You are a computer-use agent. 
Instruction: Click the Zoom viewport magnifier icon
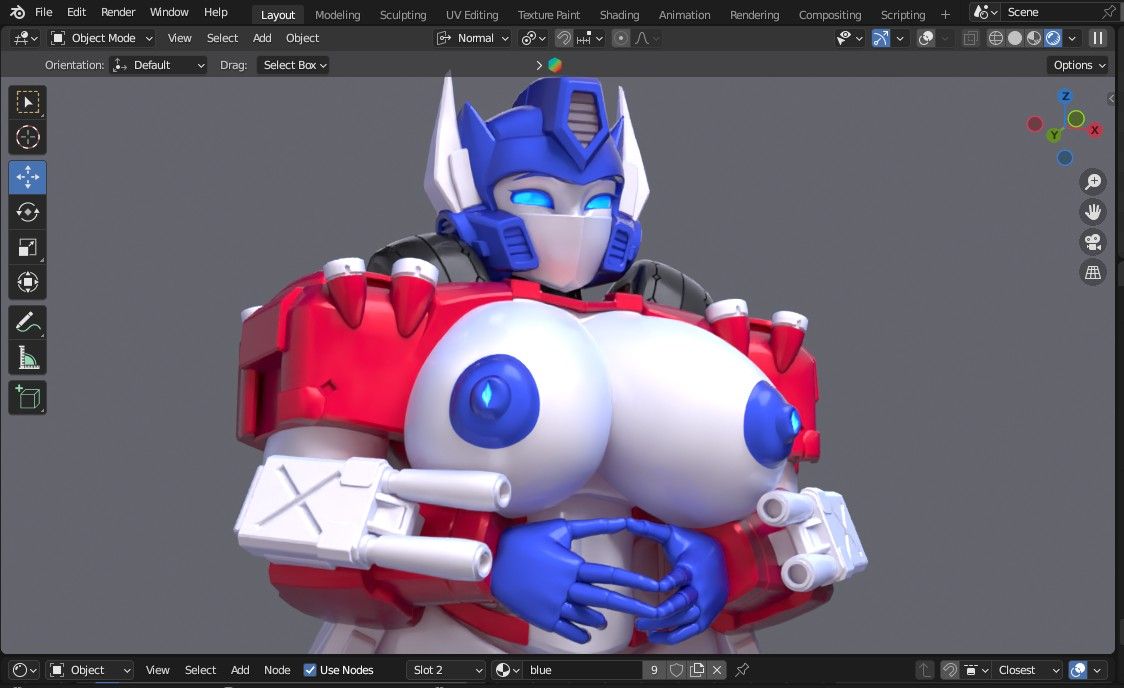[x=1092, y=182]
